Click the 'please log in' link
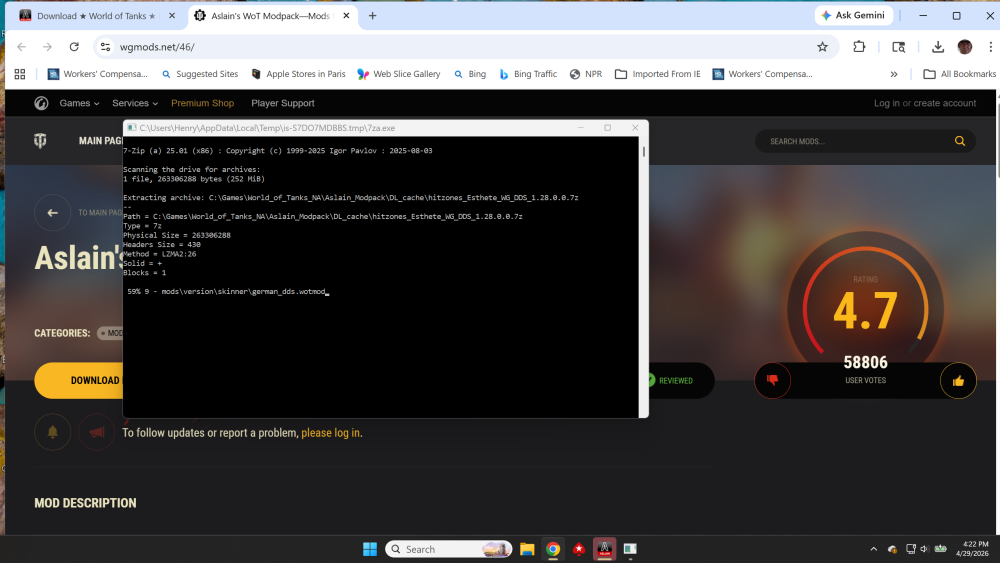1000x563 pixels. tap(330, 432)
